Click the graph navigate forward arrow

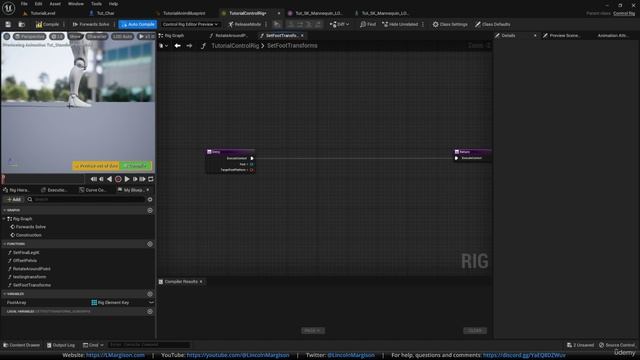click(x=189, y=46)
